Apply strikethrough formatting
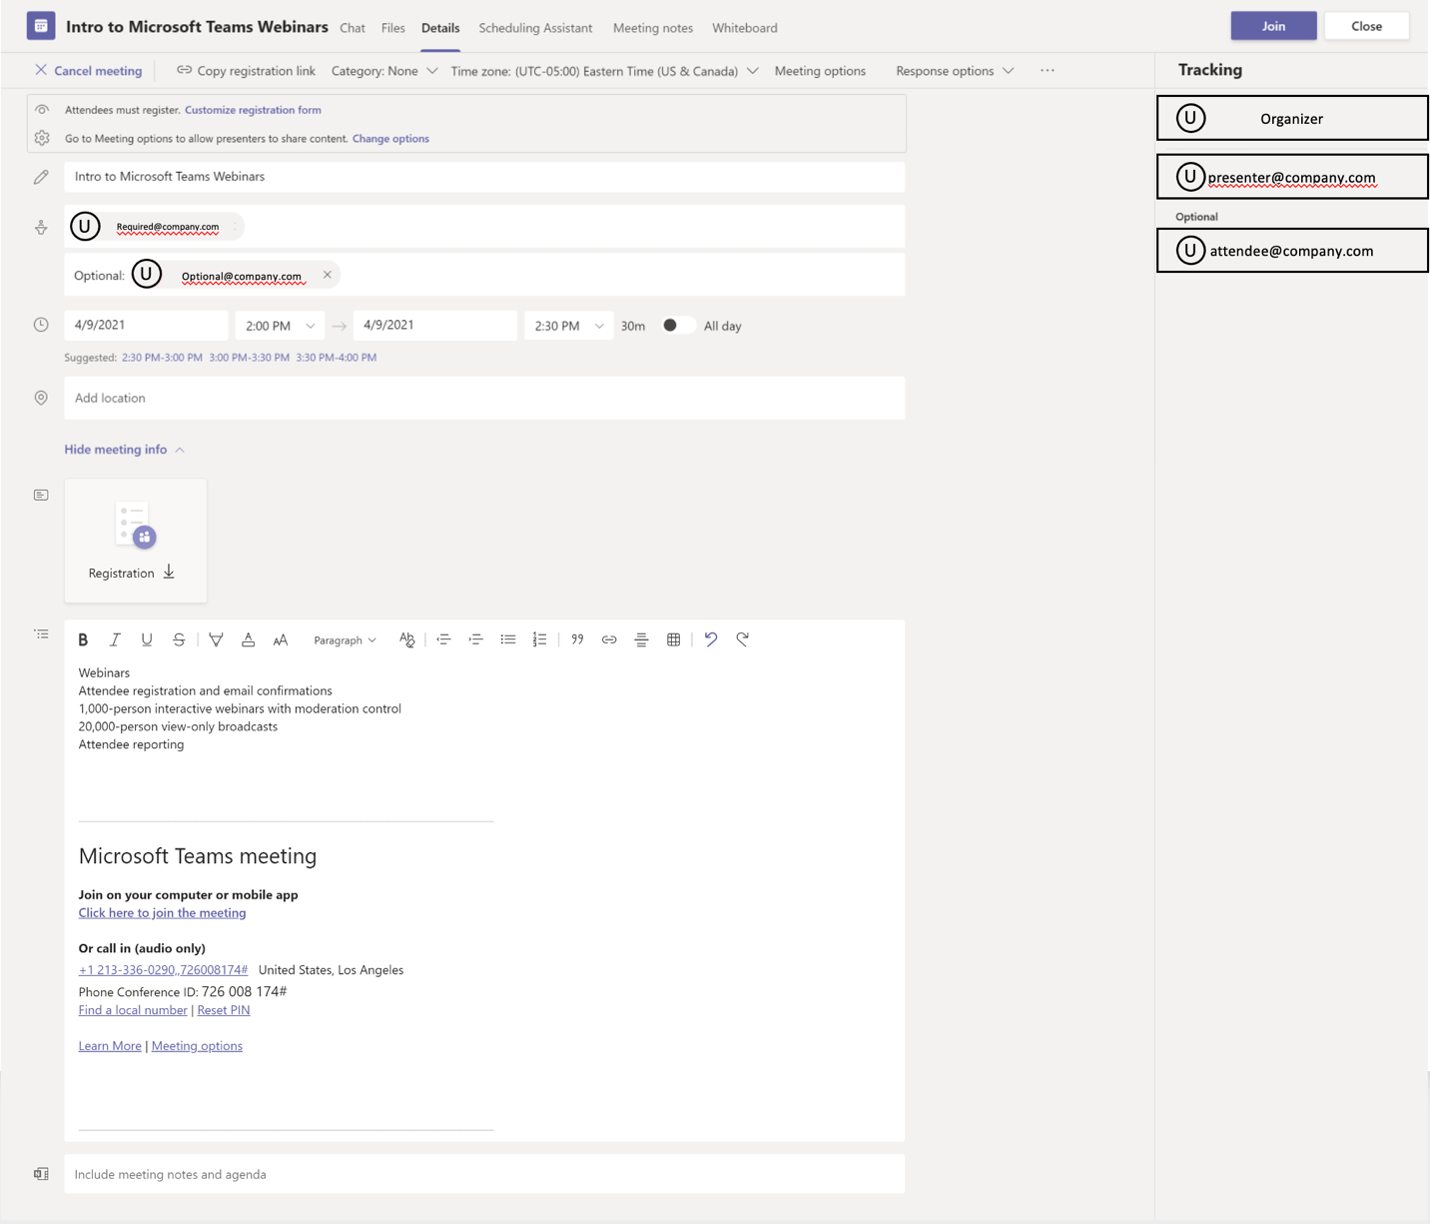Viewport: 1430px width, 1228px height. coord(179,640)
